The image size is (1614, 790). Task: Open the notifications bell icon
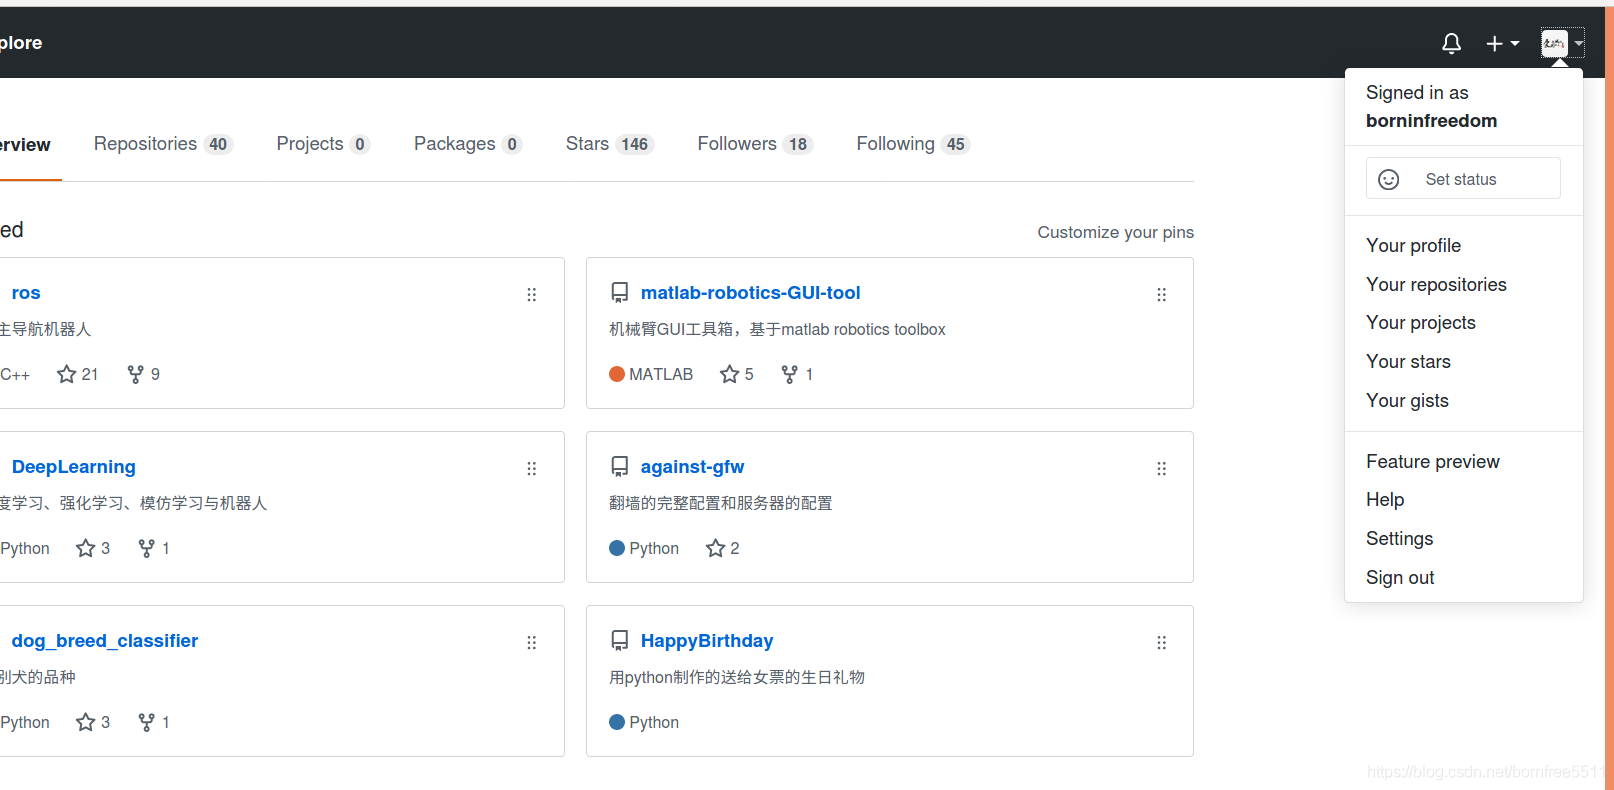click(1451, 43)
